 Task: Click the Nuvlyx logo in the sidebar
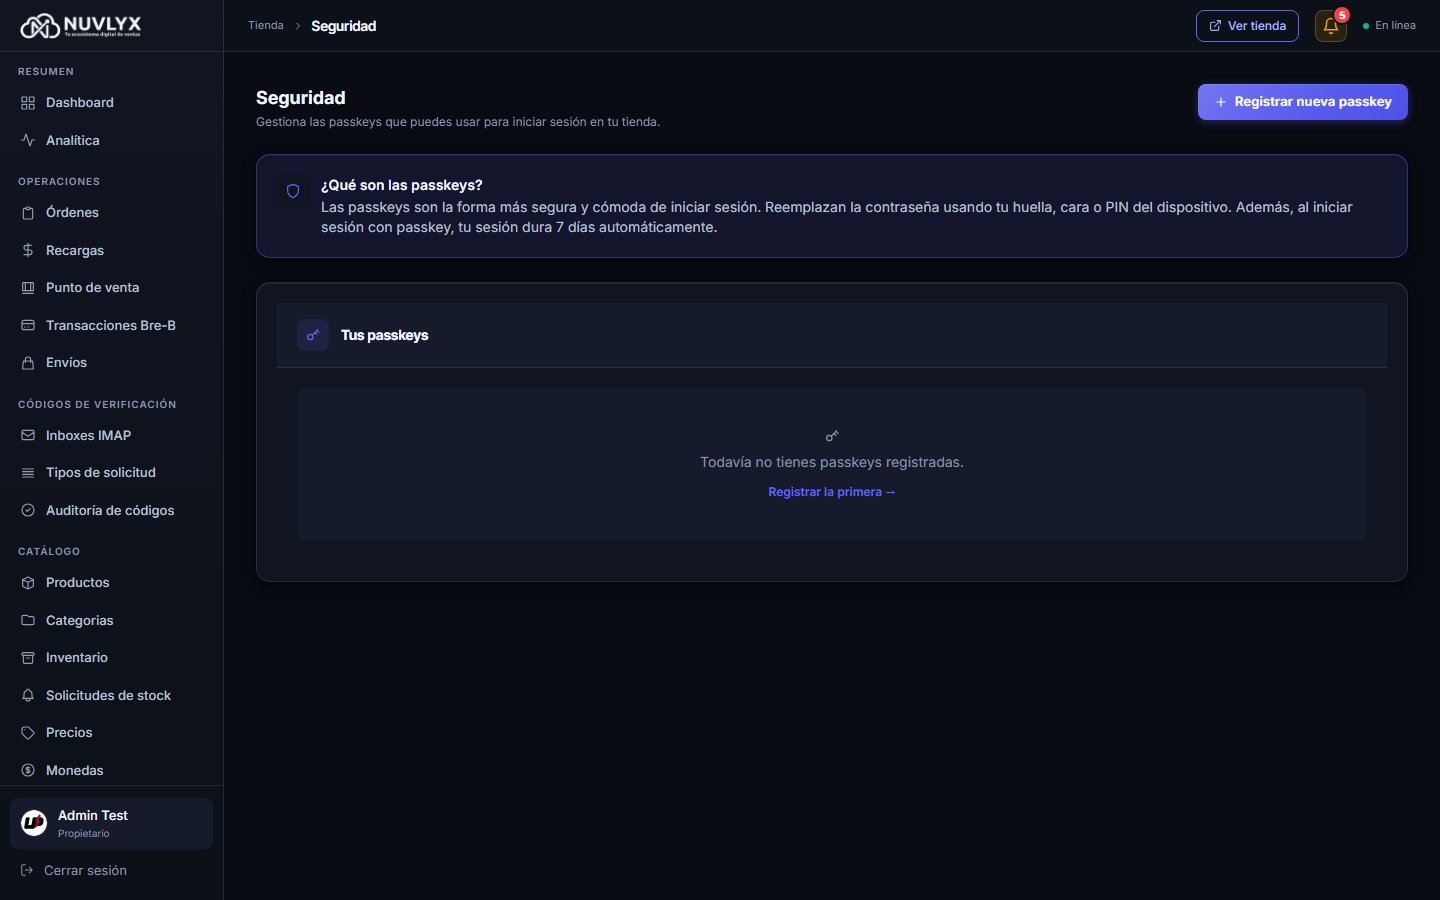[81, 26]
